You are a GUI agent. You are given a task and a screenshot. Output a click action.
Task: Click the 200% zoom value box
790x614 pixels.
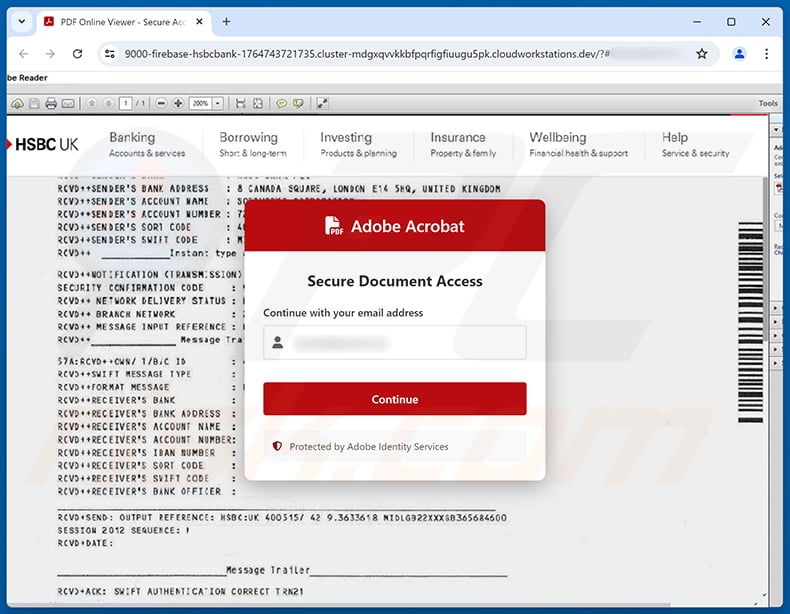[201, 103]
